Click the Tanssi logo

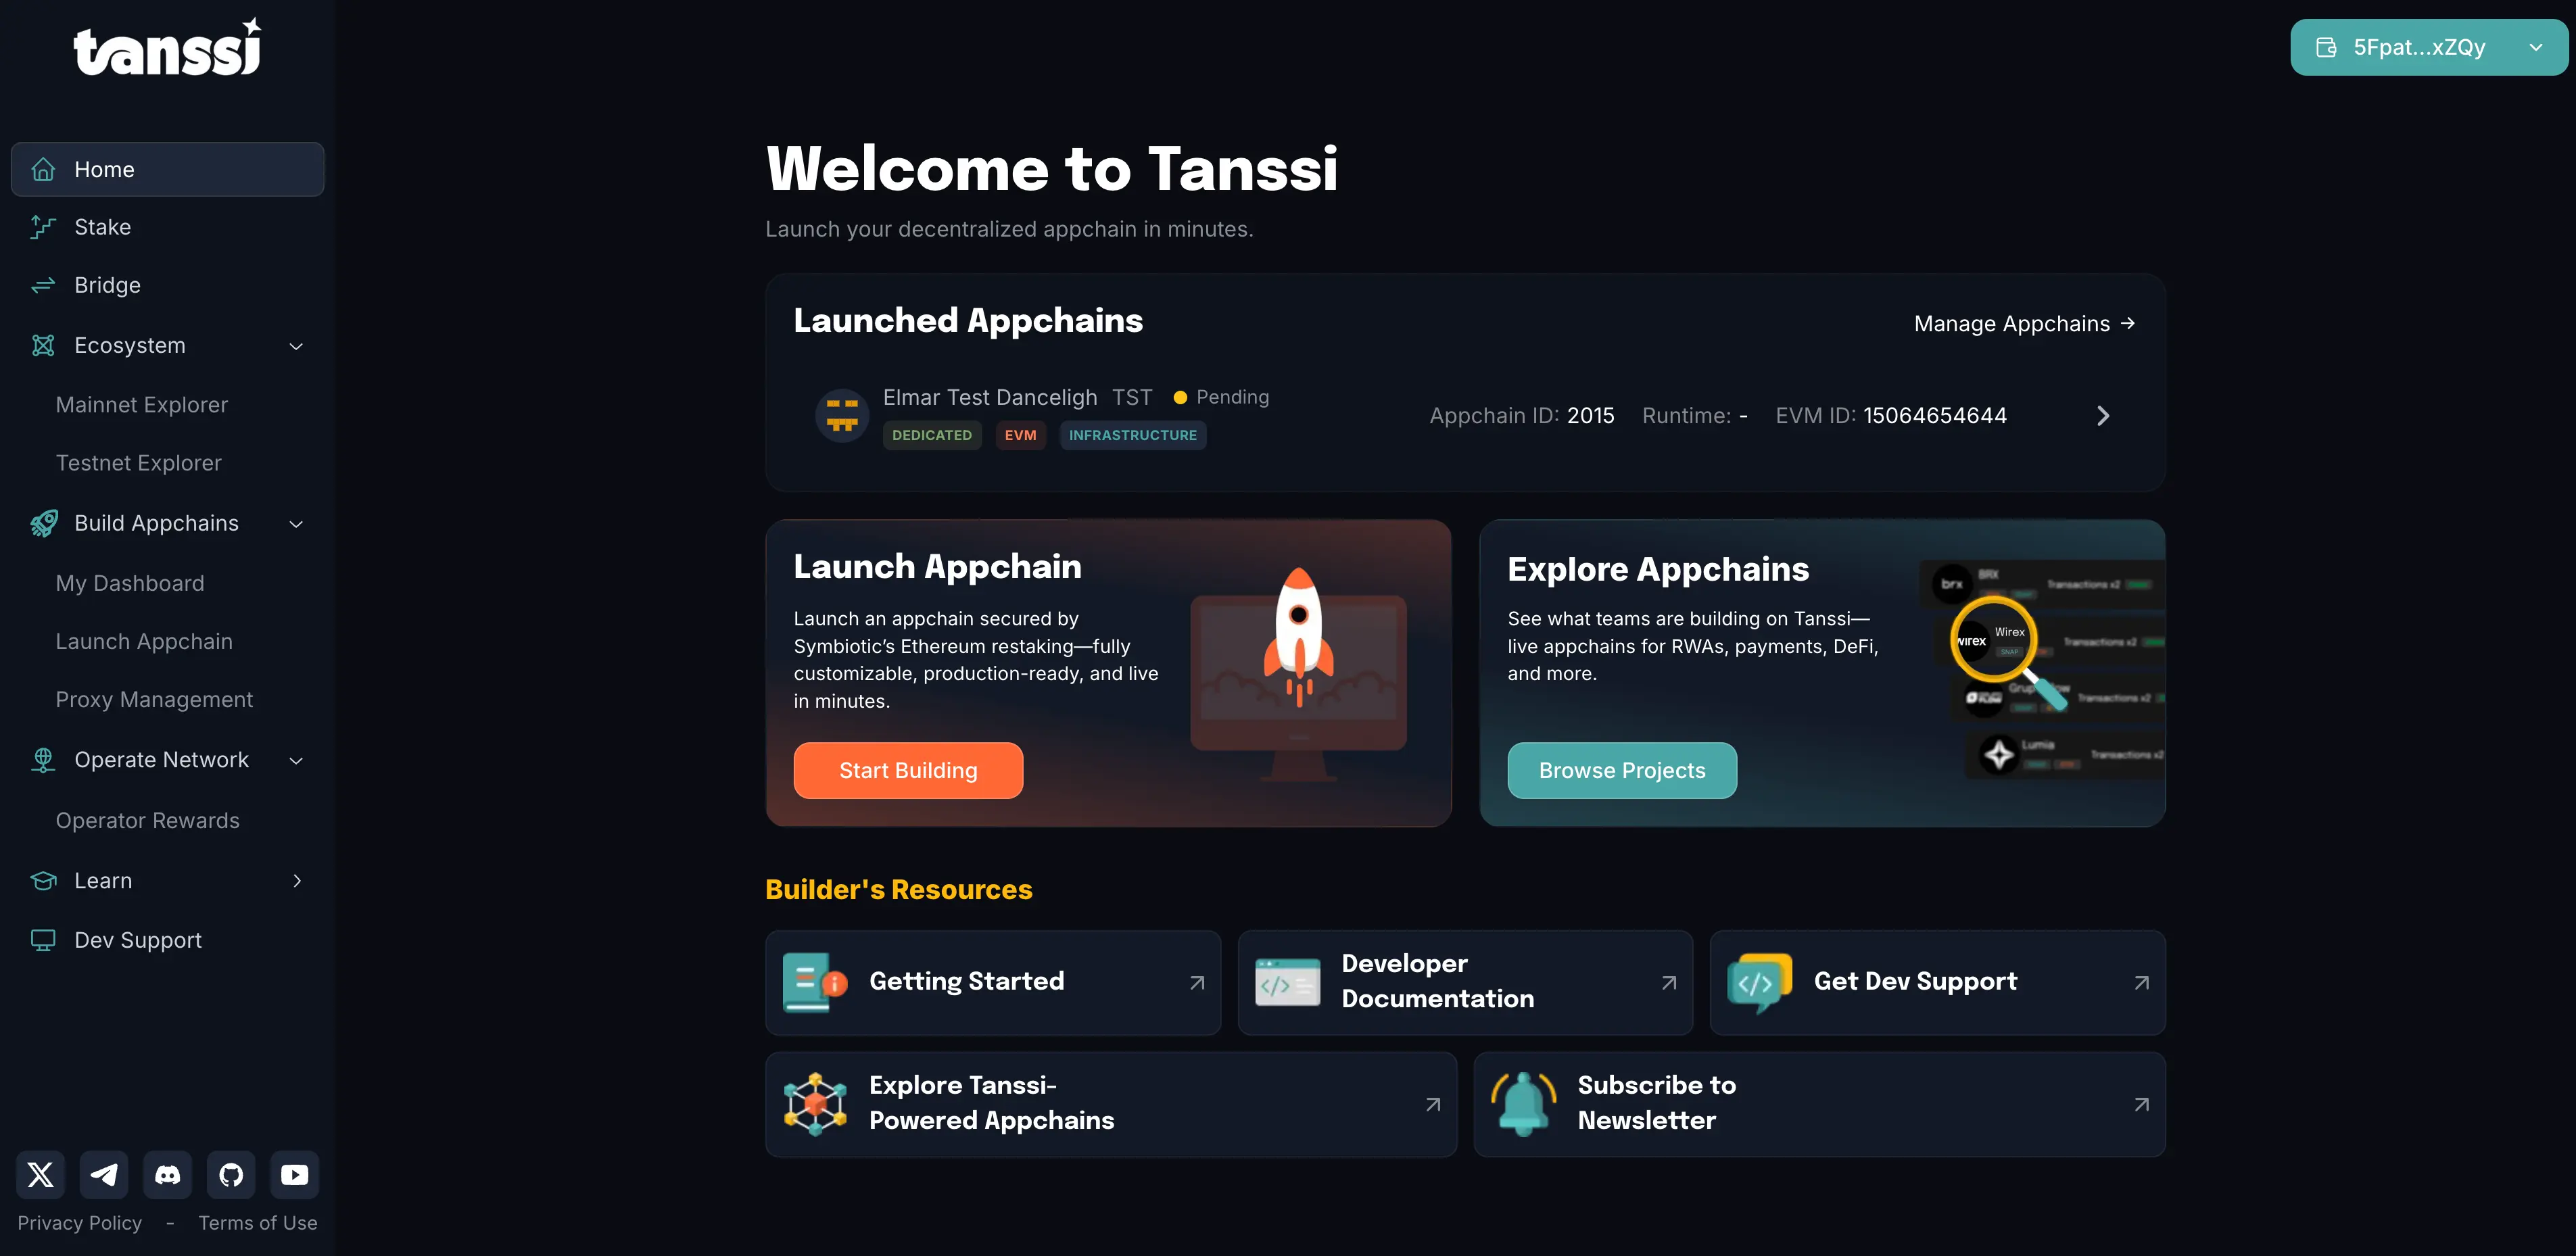[x=167, y=47]
